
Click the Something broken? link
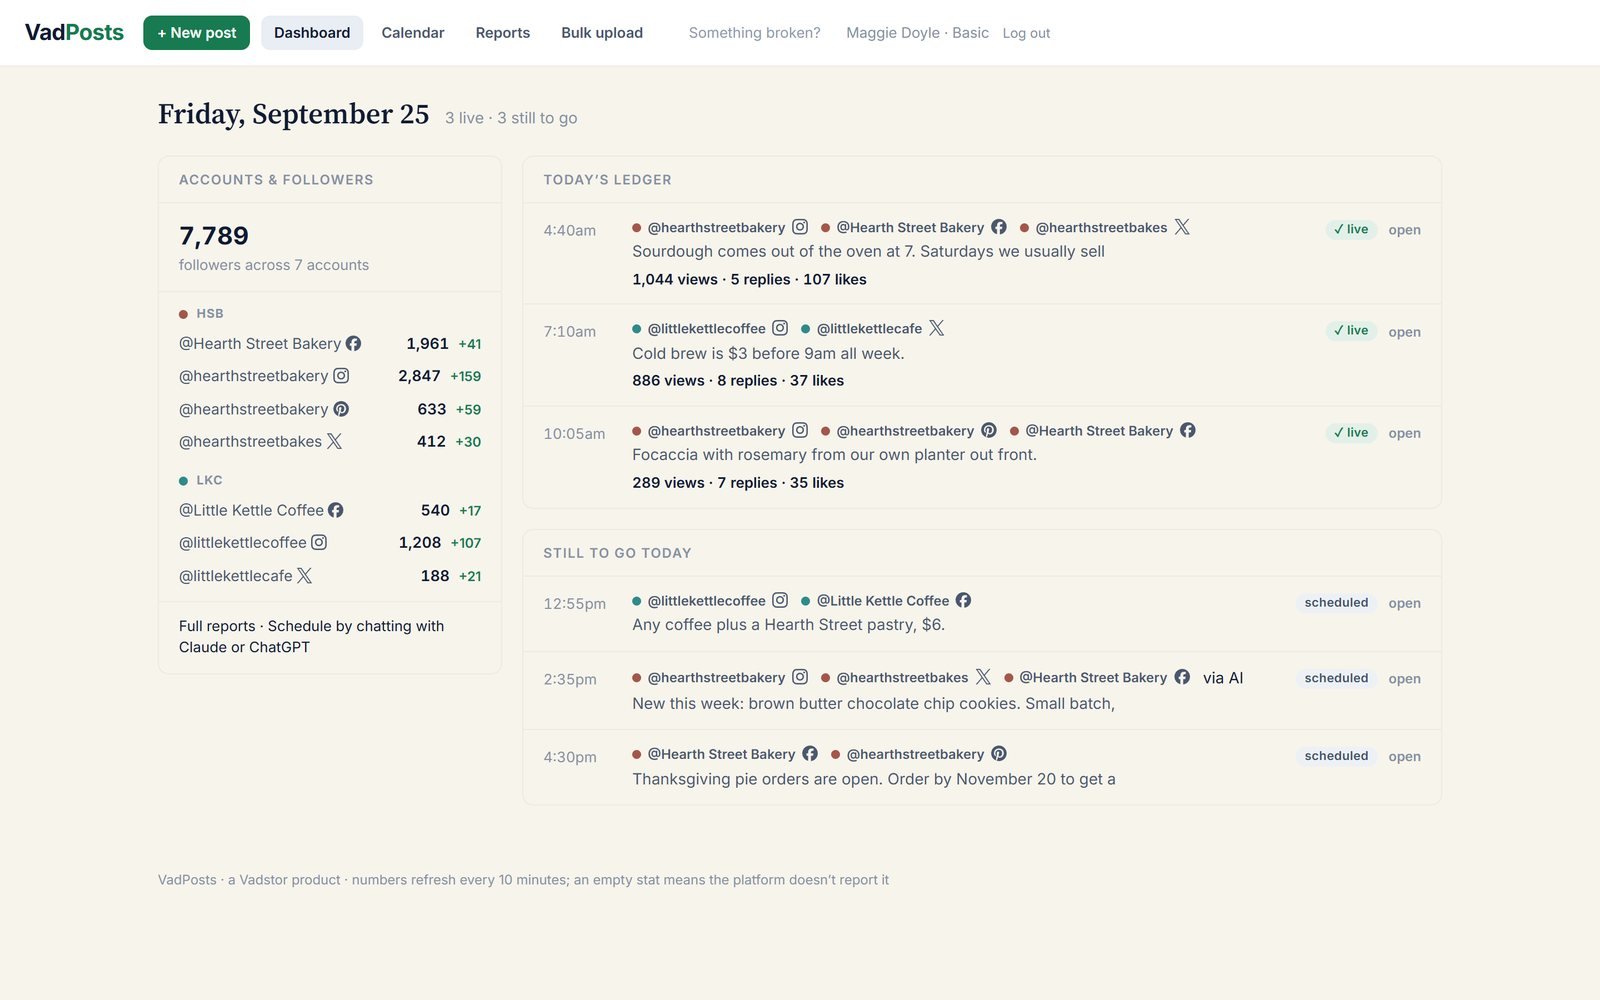coord(755,33)
